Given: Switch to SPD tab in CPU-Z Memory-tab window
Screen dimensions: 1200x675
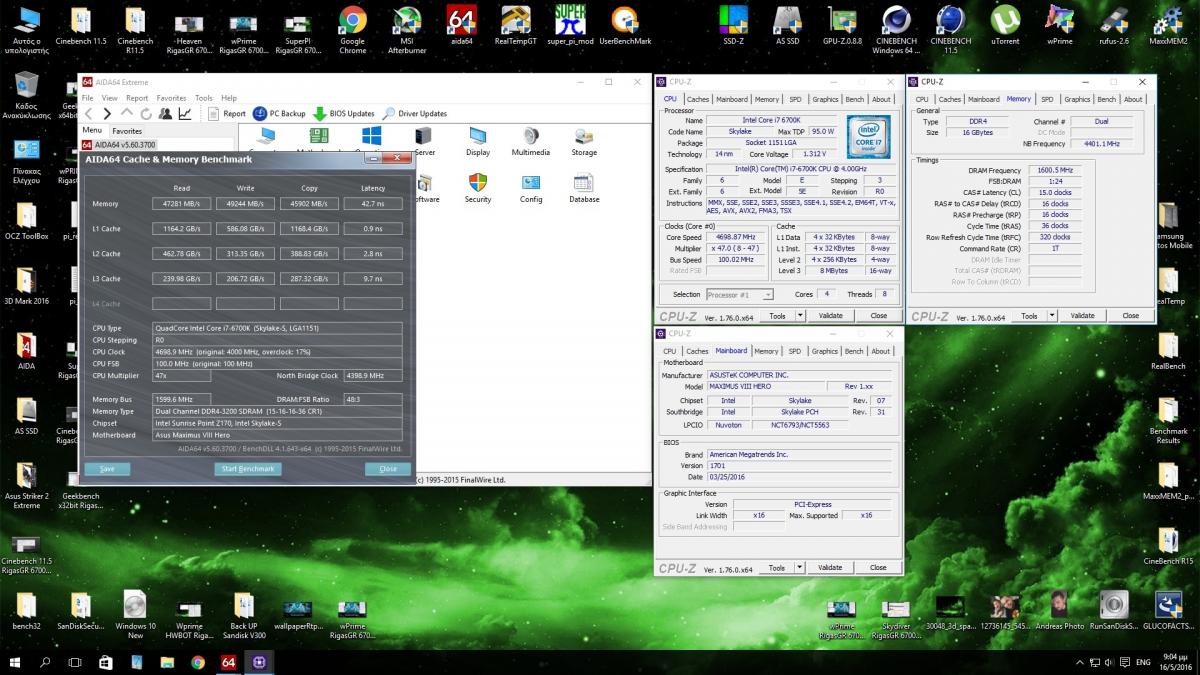Looking at the screenshot, I should coord(1046,99).
